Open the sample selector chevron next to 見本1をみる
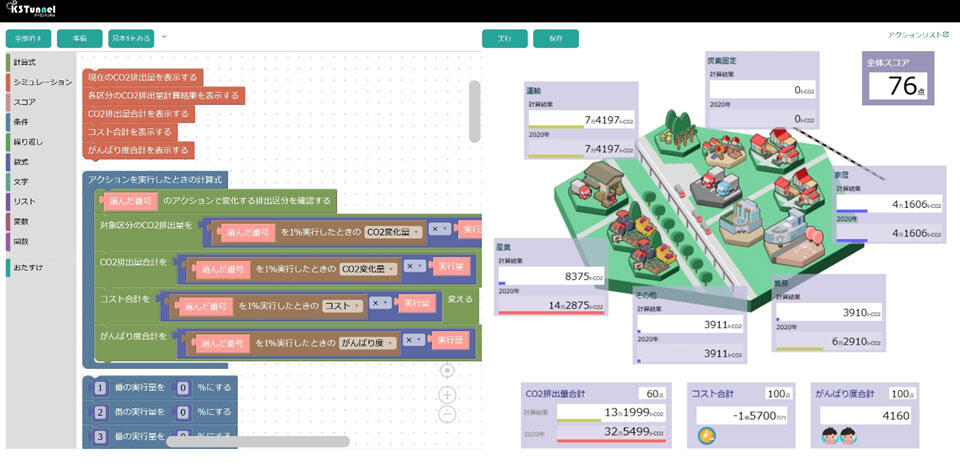The height and width of the screenshot is (468, 960). pyautogui.click(x=164, y=37)
